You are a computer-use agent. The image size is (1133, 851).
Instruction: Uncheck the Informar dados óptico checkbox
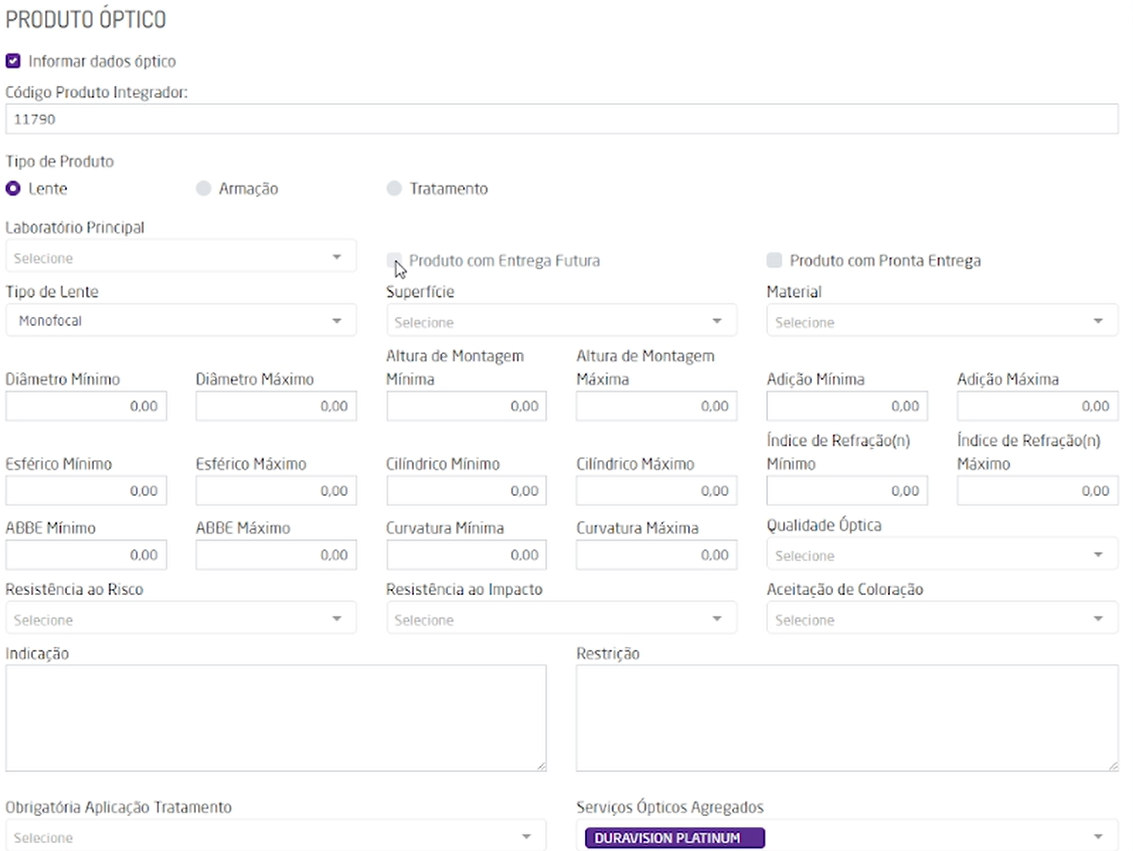click(x=13, y=61)
